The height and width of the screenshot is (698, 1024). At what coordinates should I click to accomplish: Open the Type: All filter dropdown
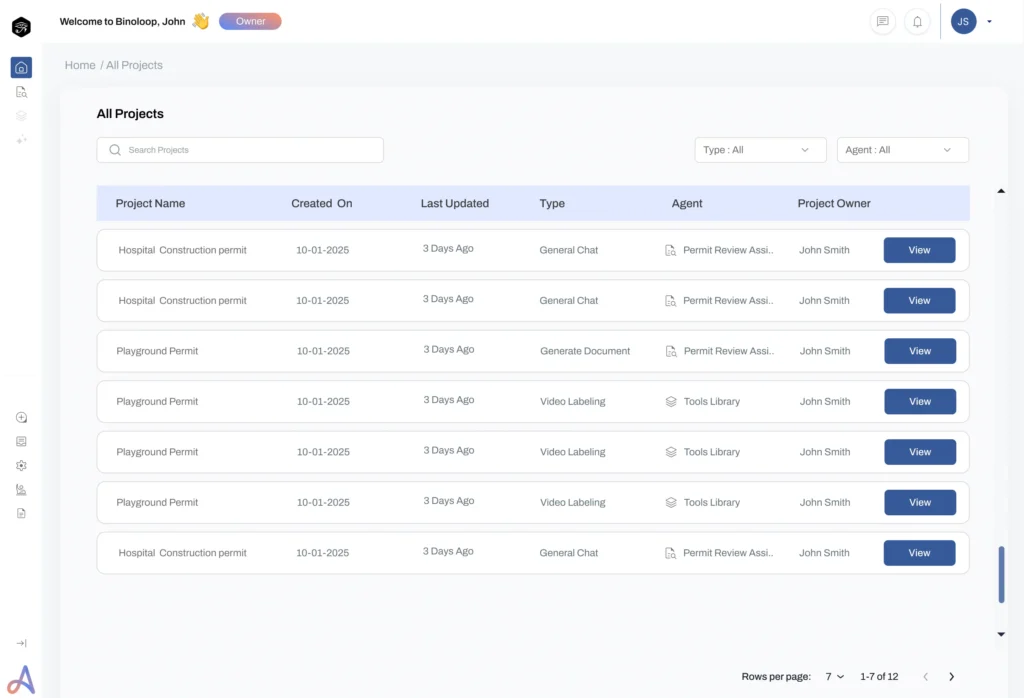coord(760,150)
